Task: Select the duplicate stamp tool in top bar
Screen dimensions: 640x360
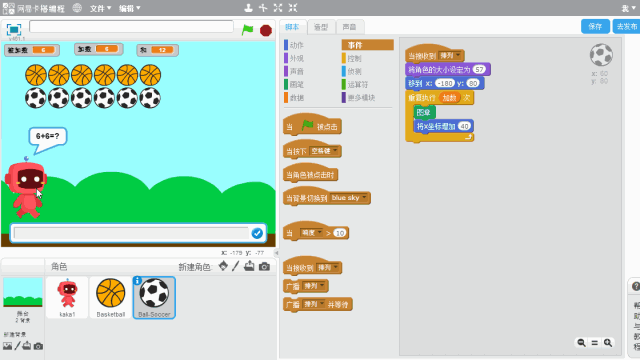Action: pos(248,8)
